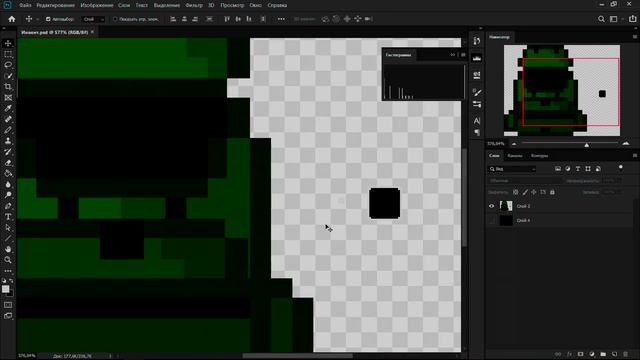Click the delete layer trash button
The height and width of the screenshot is (360, 640).
coord(626,354)
